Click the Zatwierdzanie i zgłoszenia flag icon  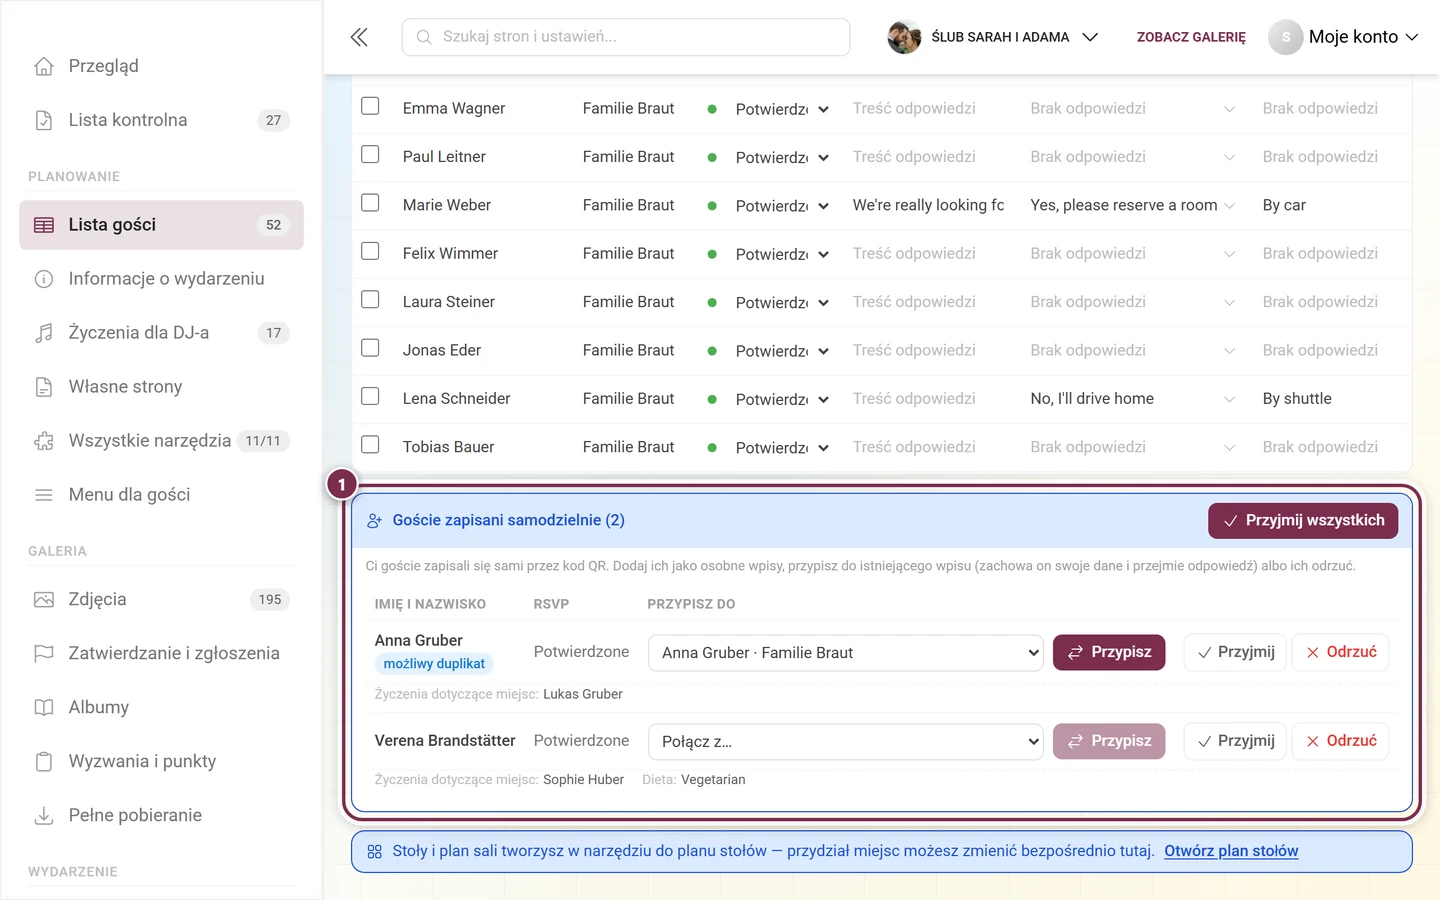point(44,654)
